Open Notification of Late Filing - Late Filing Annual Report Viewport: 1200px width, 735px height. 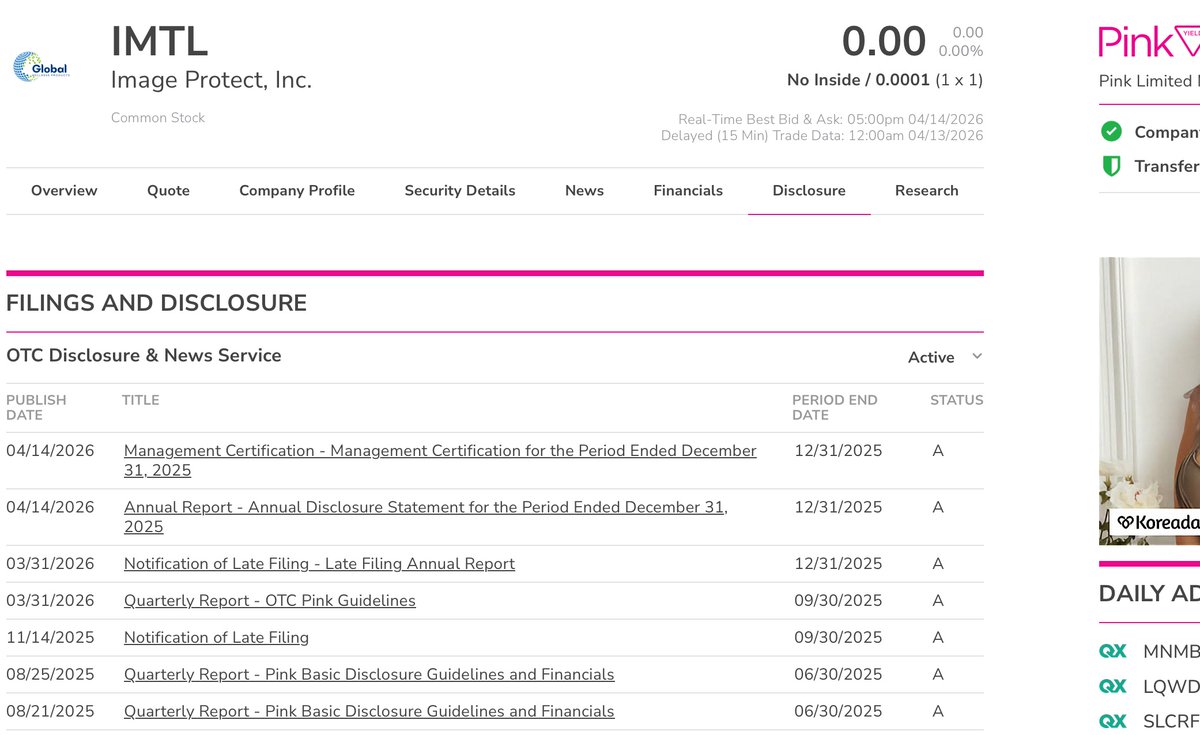tap(319, 564)
